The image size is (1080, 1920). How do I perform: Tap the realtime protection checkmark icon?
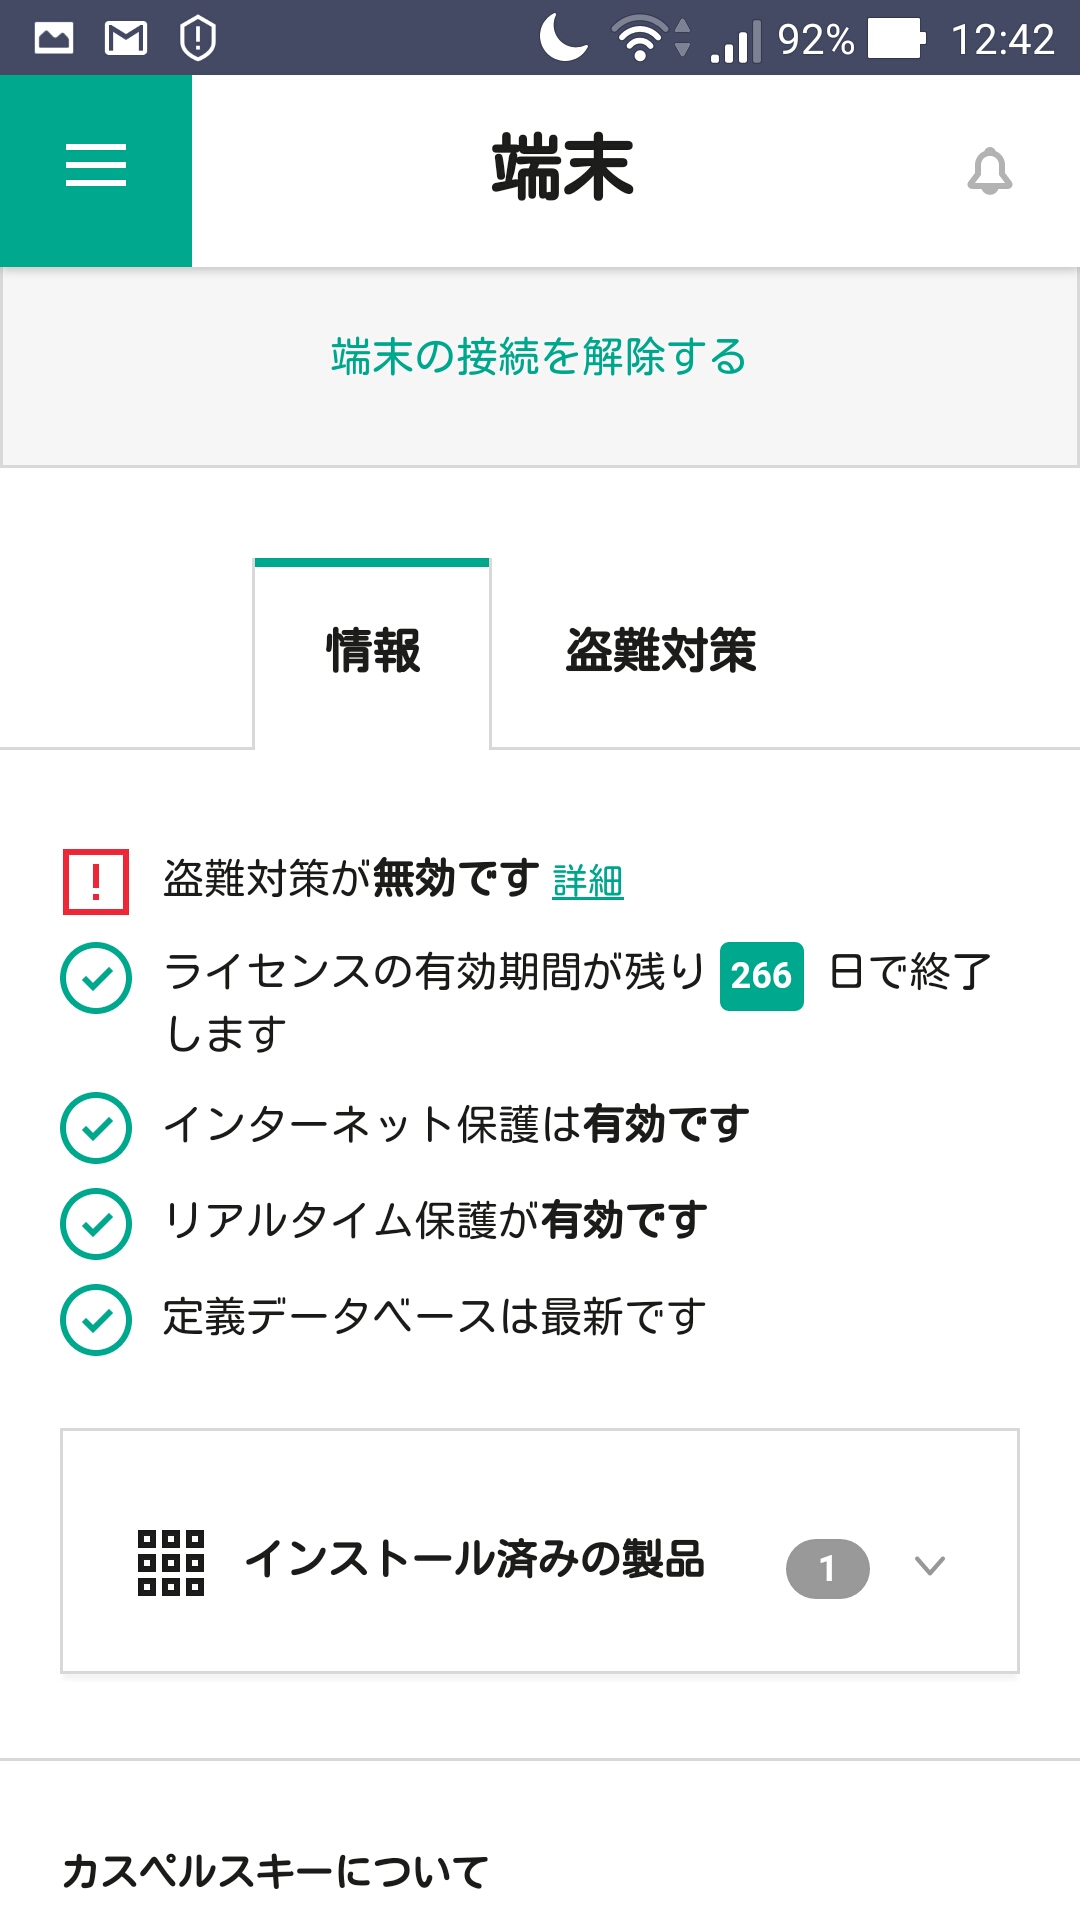(96, 1223)
